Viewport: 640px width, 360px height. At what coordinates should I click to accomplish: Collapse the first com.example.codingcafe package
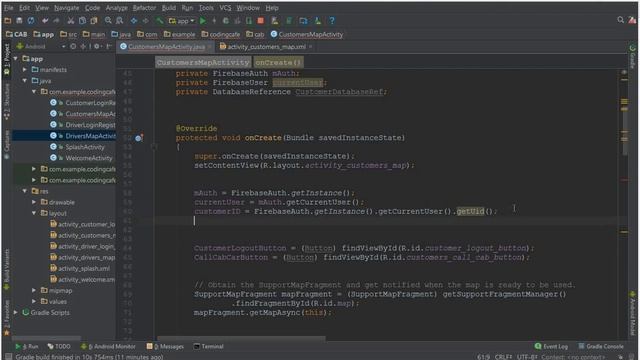[34, 92]
